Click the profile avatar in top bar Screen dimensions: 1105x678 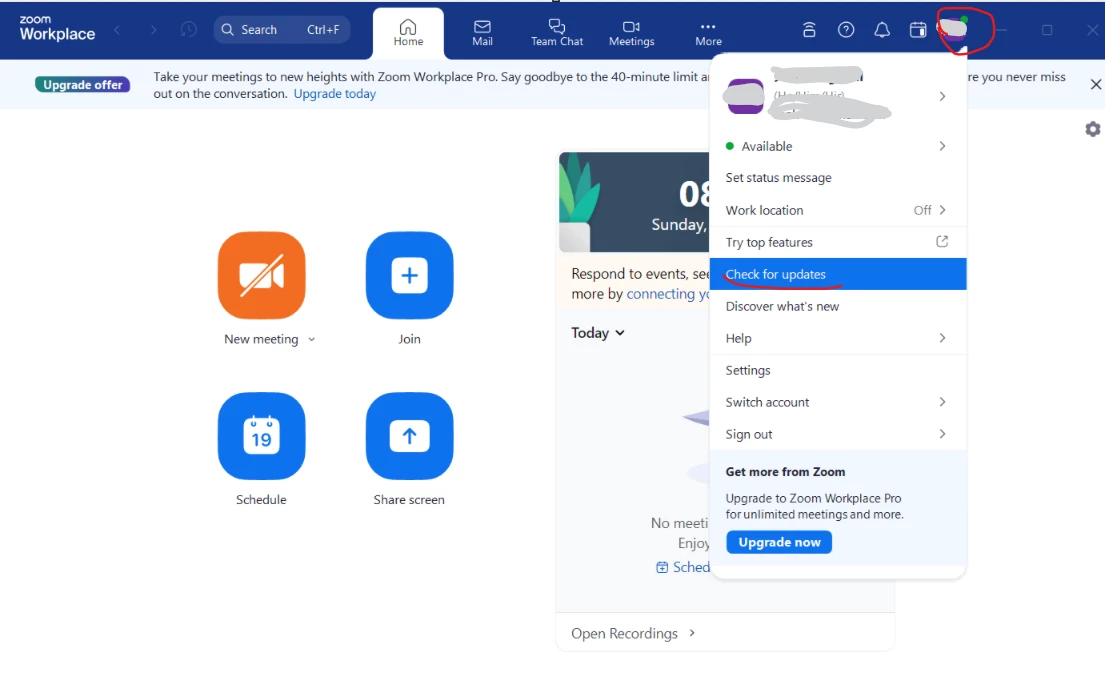pos(953,29)
